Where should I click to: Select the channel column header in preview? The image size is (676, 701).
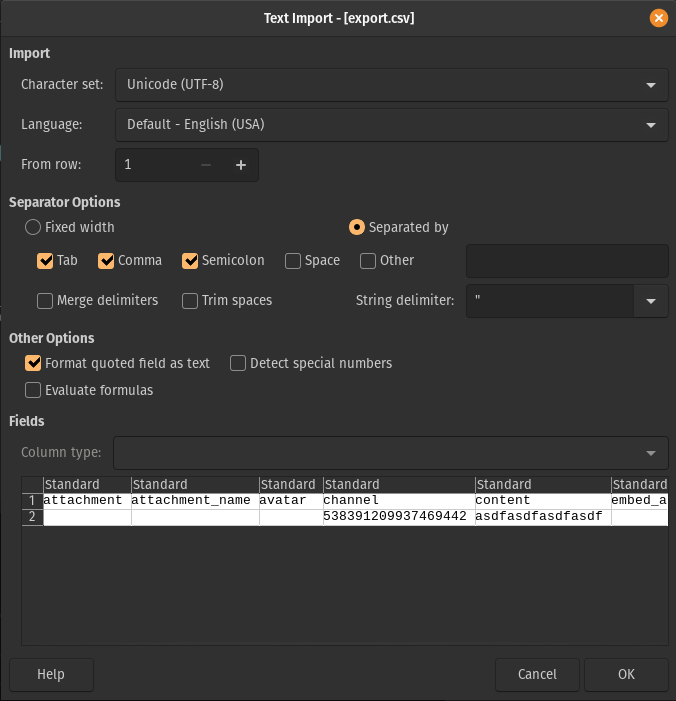click(x=398, y=485)
